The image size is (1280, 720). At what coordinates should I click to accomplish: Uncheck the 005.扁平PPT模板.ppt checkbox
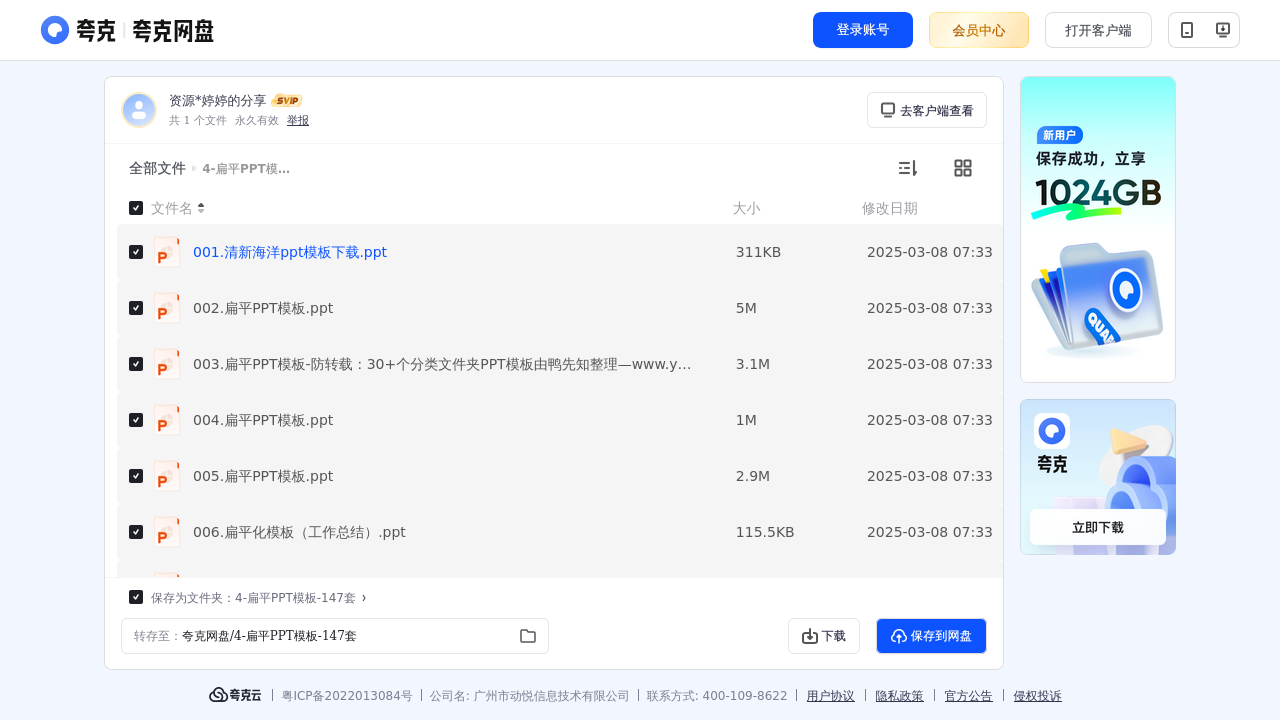point(136,476)
